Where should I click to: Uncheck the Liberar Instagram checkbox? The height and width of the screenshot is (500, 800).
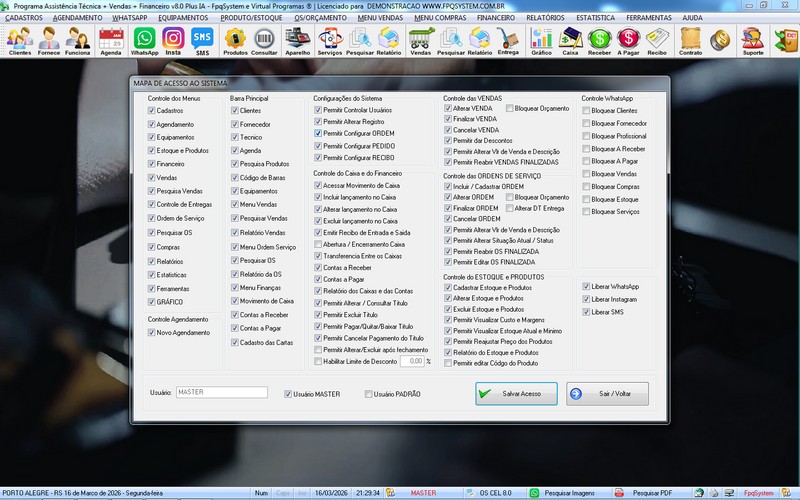pyautogui.click(x=586, y=299)
